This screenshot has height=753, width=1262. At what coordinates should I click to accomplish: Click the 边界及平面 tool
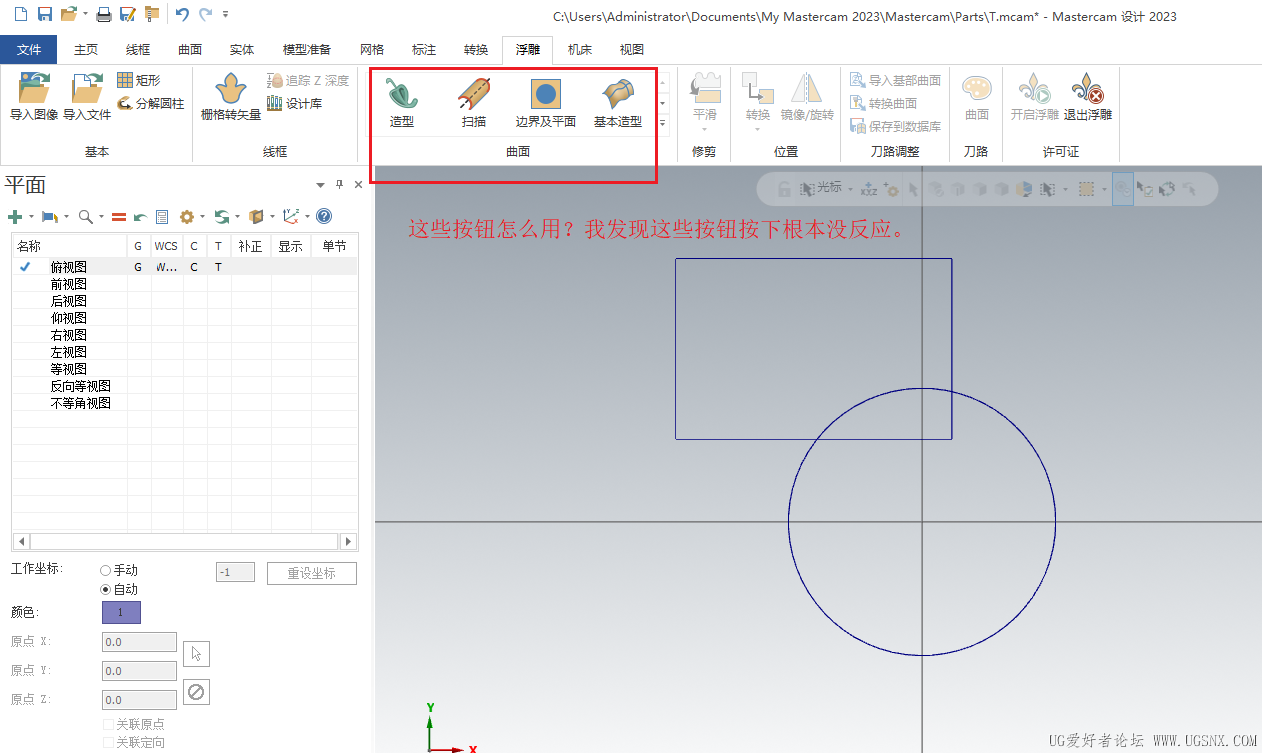point(545,103)
